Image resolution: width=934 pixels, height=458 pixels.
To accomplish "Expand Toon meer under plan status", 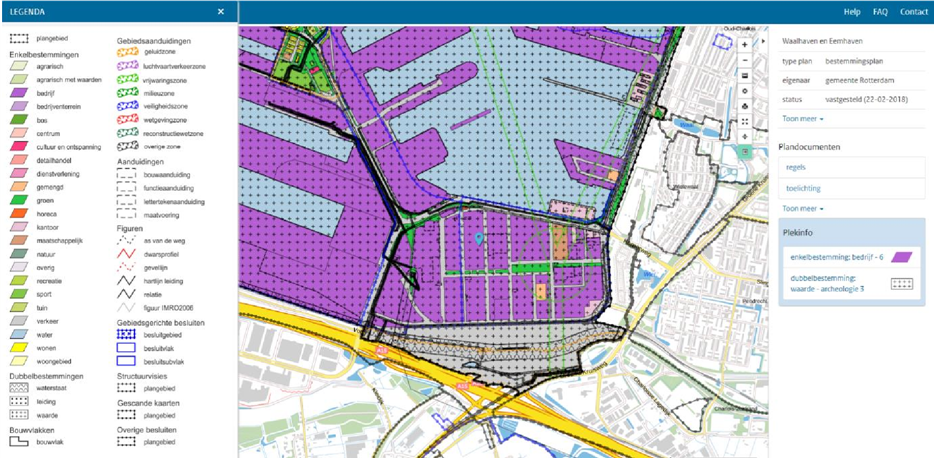I will click(x=803, y=119).
